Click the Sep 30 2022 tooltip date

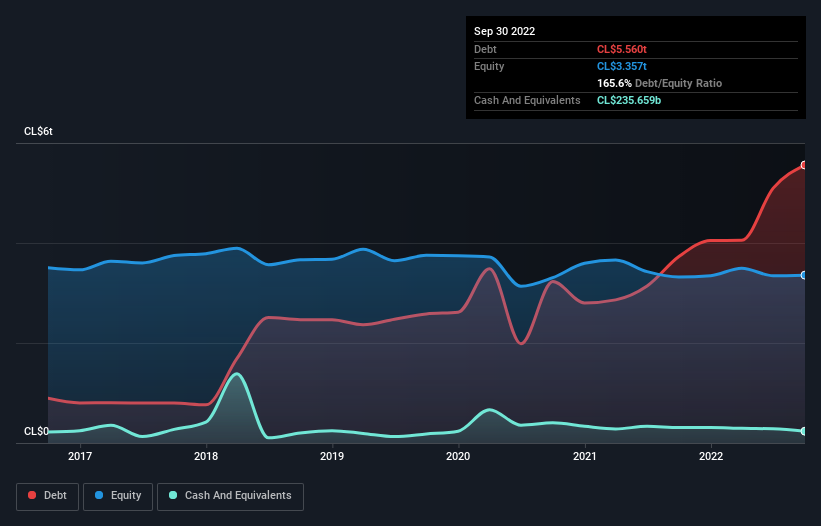click(505, 31)
